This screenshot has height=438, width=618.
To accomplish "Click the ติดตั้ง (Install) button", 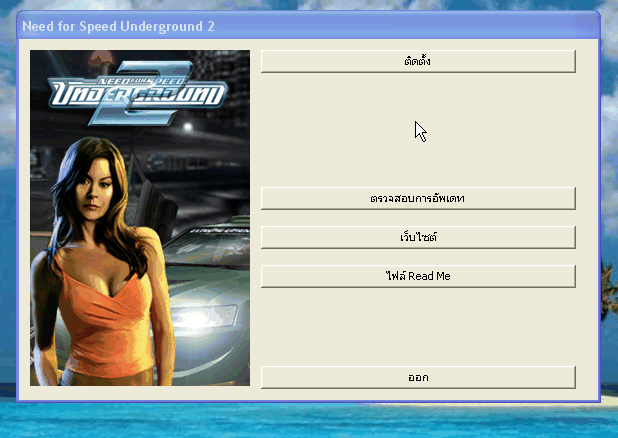I will 418,62.
